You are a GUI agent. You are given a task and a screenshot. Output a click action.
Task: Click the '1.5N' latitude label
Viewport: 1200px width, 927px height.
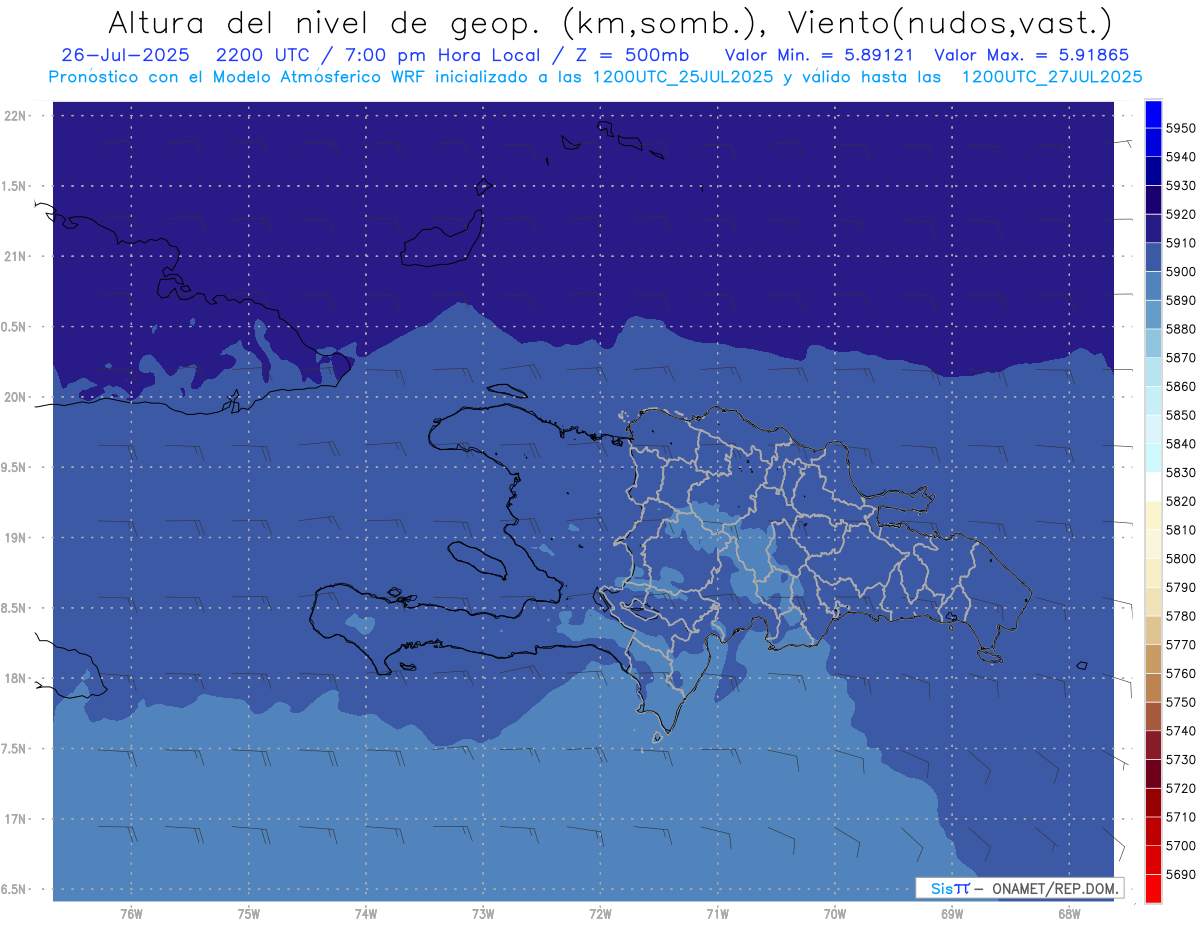pos(16,186)
